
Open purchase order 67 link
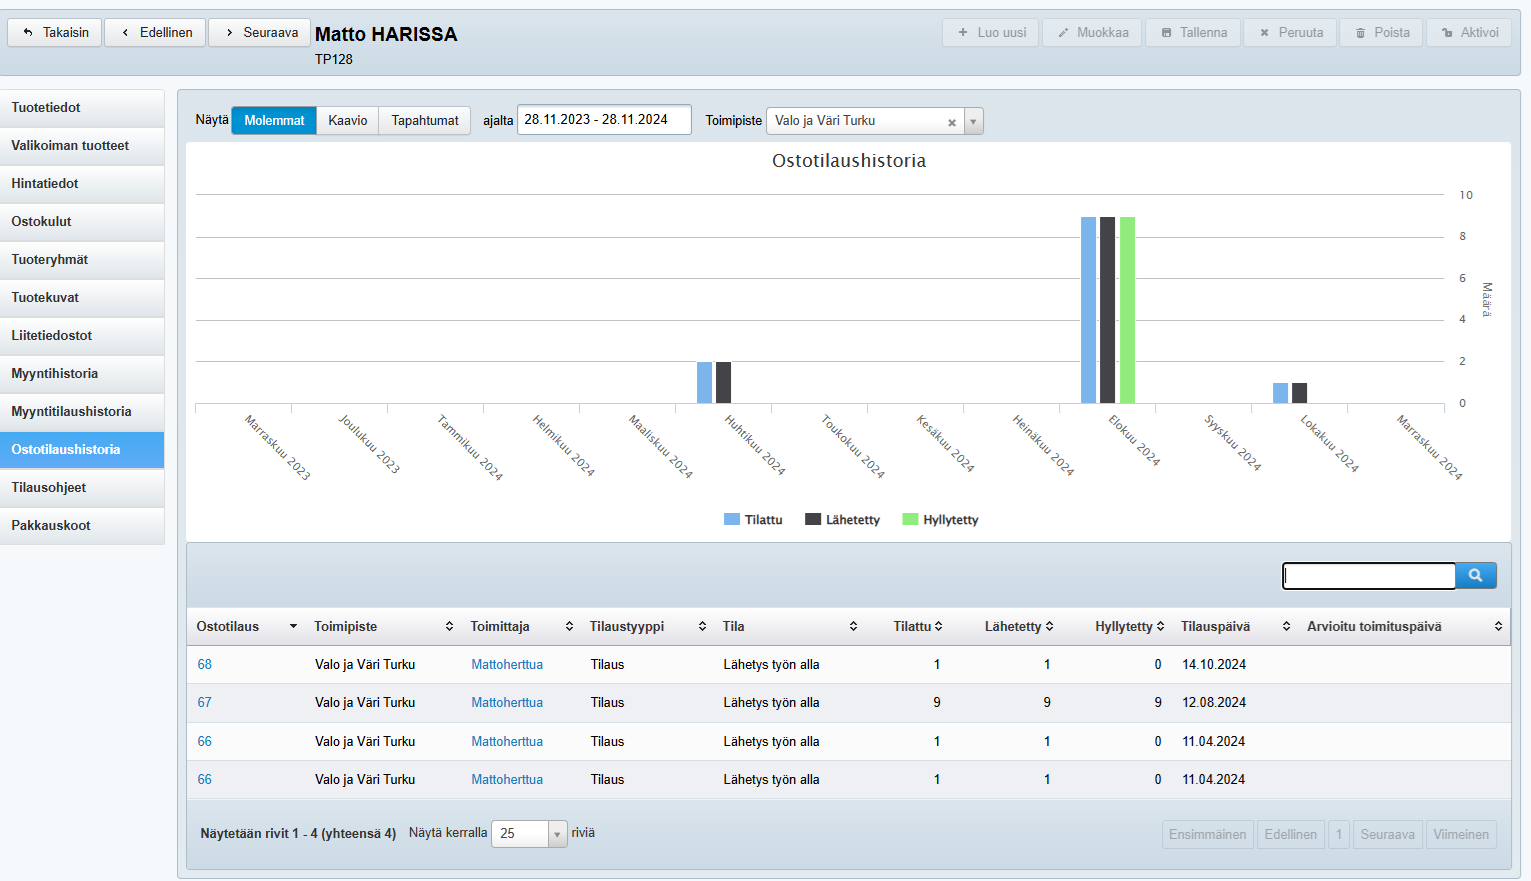[204, 703]
